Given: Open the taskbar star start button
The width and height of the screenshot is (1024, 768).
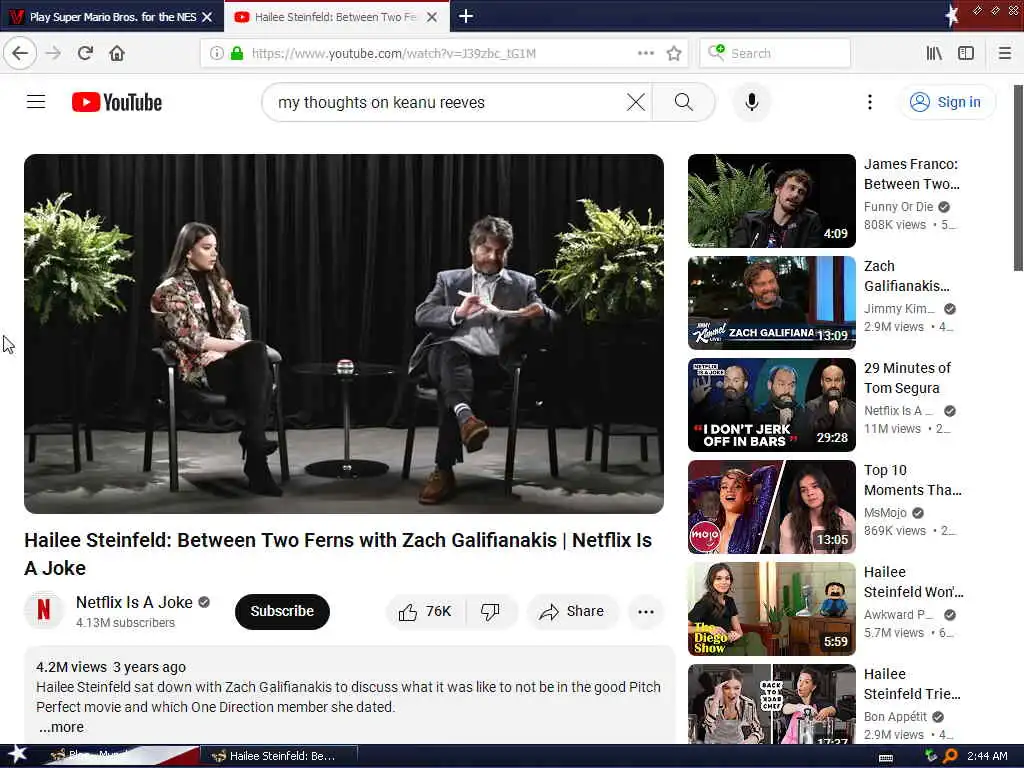Looking at the screenshot, I should point(18,754).
